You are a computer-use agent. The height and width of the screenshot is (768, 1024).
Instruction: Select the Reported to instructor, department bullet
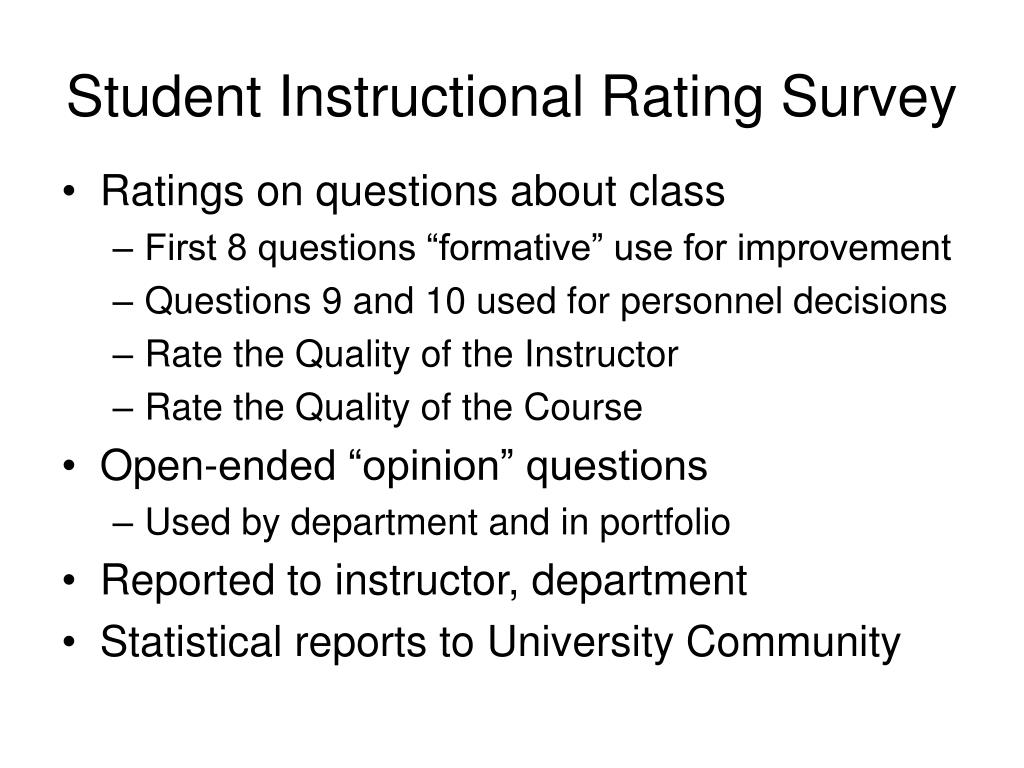click(424, 582)
